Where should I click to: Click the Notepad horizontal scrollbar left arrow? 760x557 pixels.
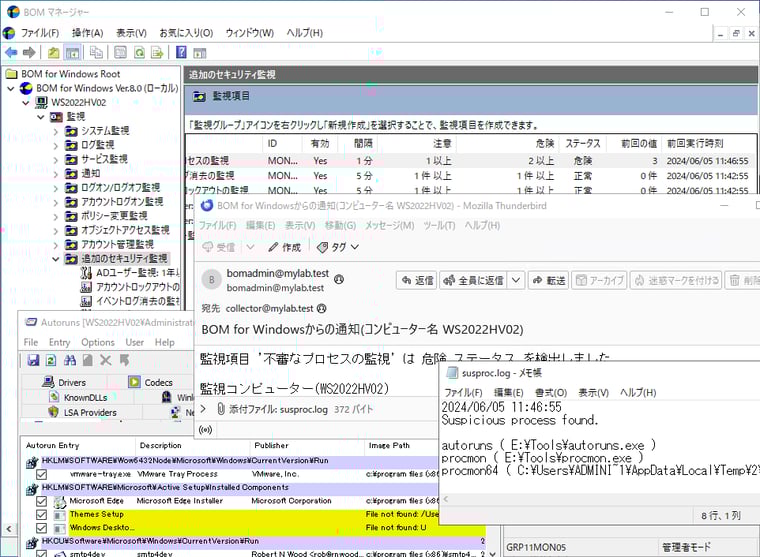tap(445, 498)
